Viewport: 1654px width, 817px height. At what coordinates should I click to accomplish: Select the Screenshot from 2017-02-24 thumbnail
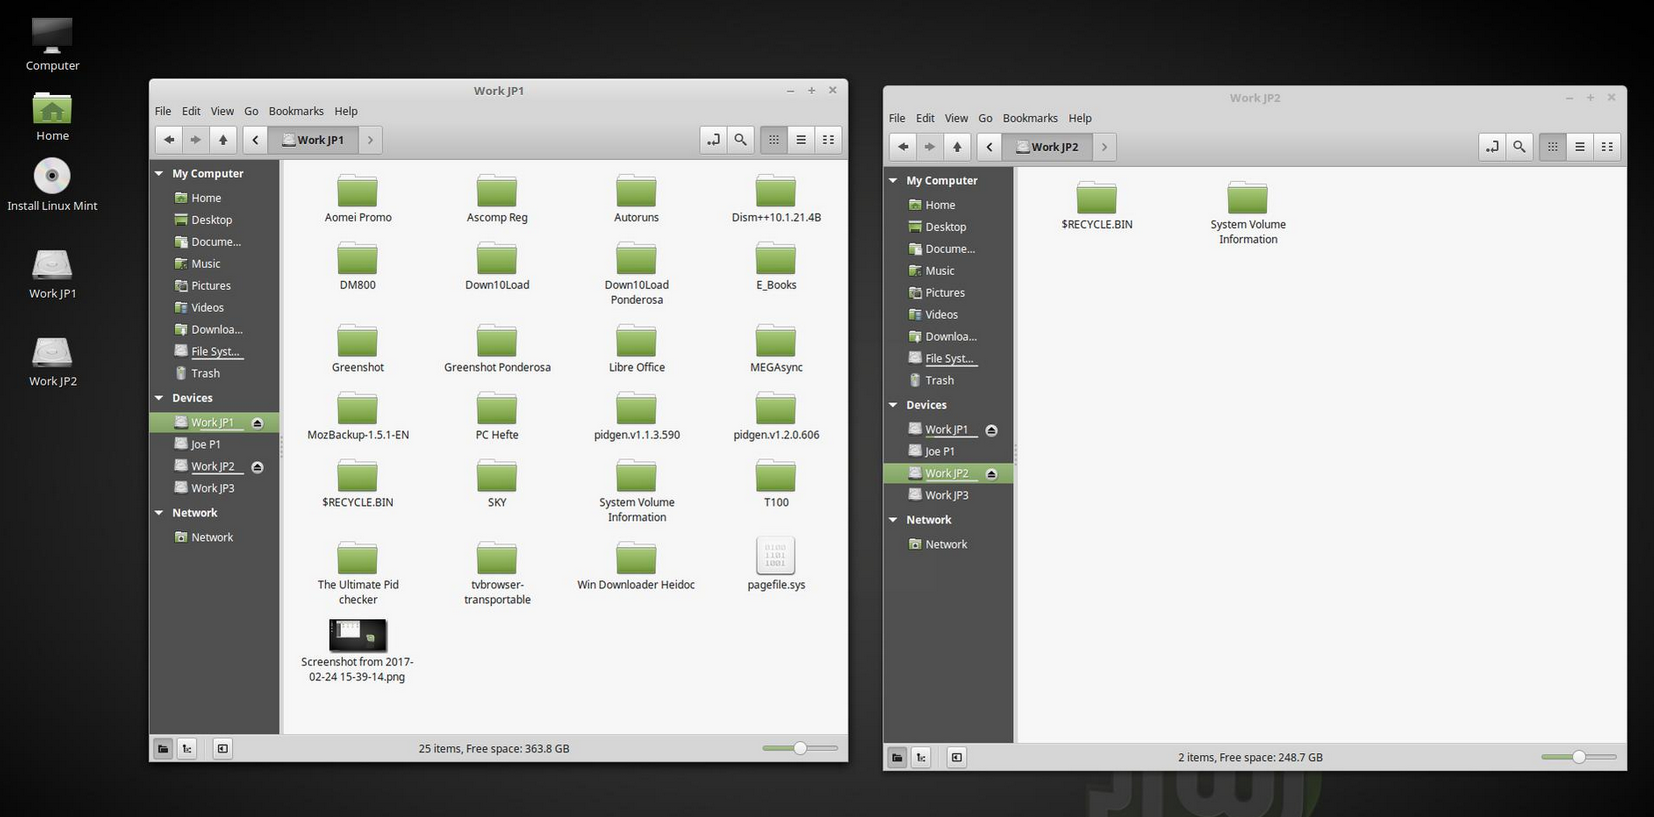(x=357, y=650)
